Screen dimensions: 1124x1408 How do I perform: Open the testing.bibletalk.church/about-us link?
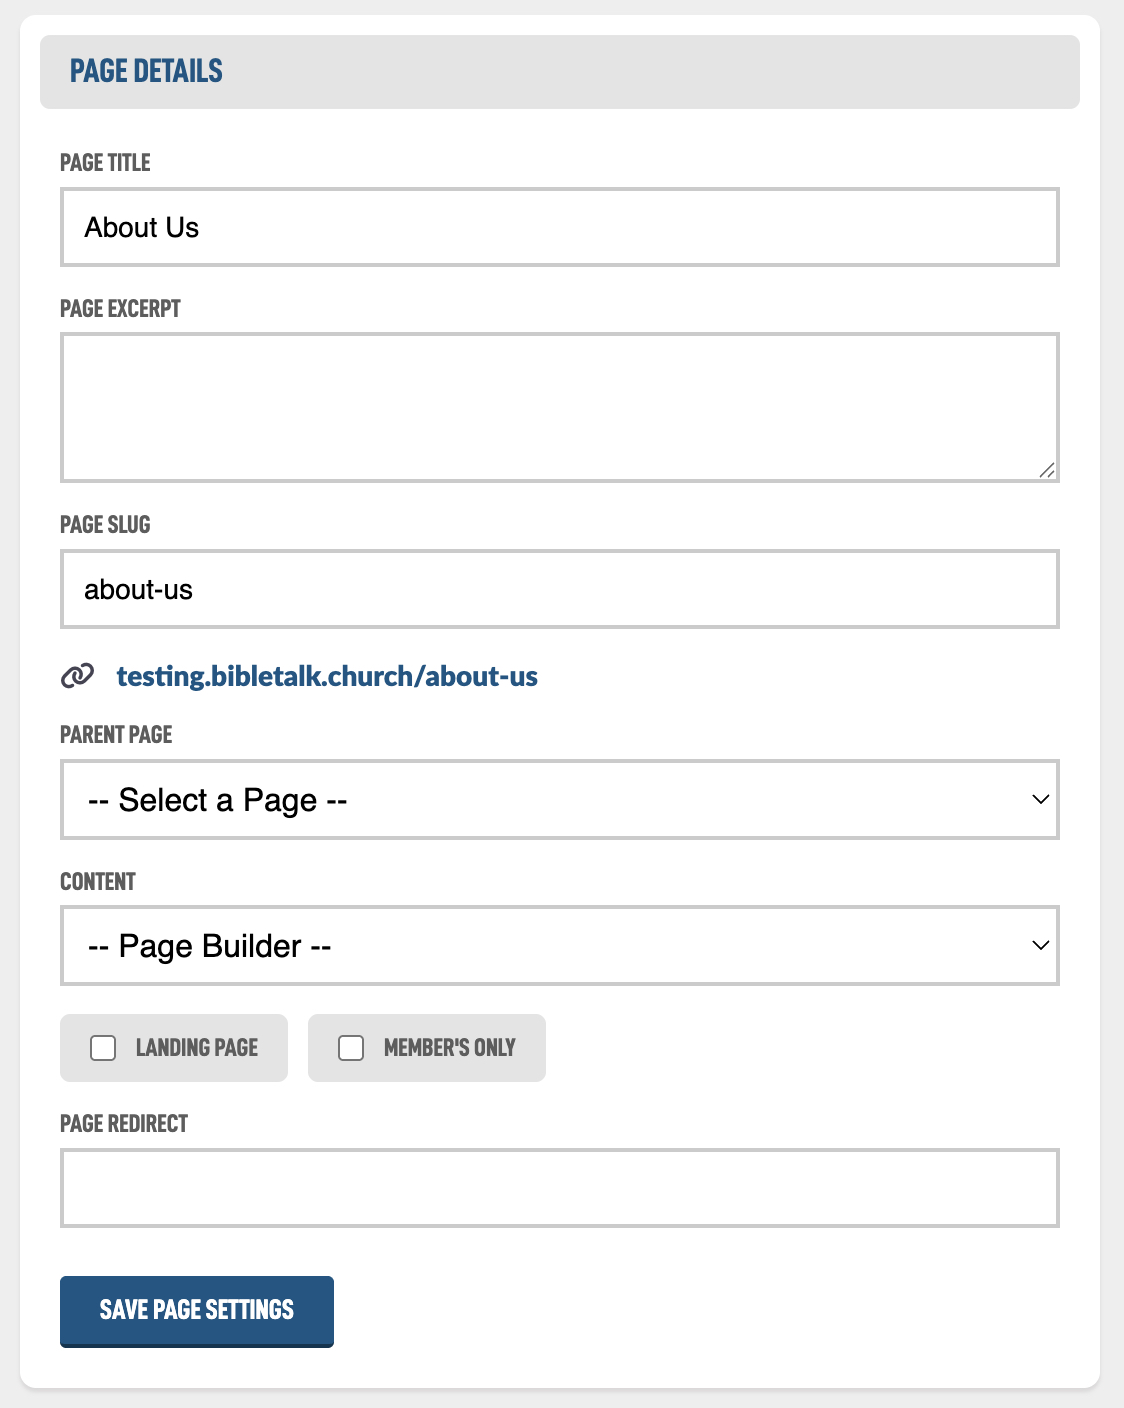pyautogui.click(x=327, y=676)
